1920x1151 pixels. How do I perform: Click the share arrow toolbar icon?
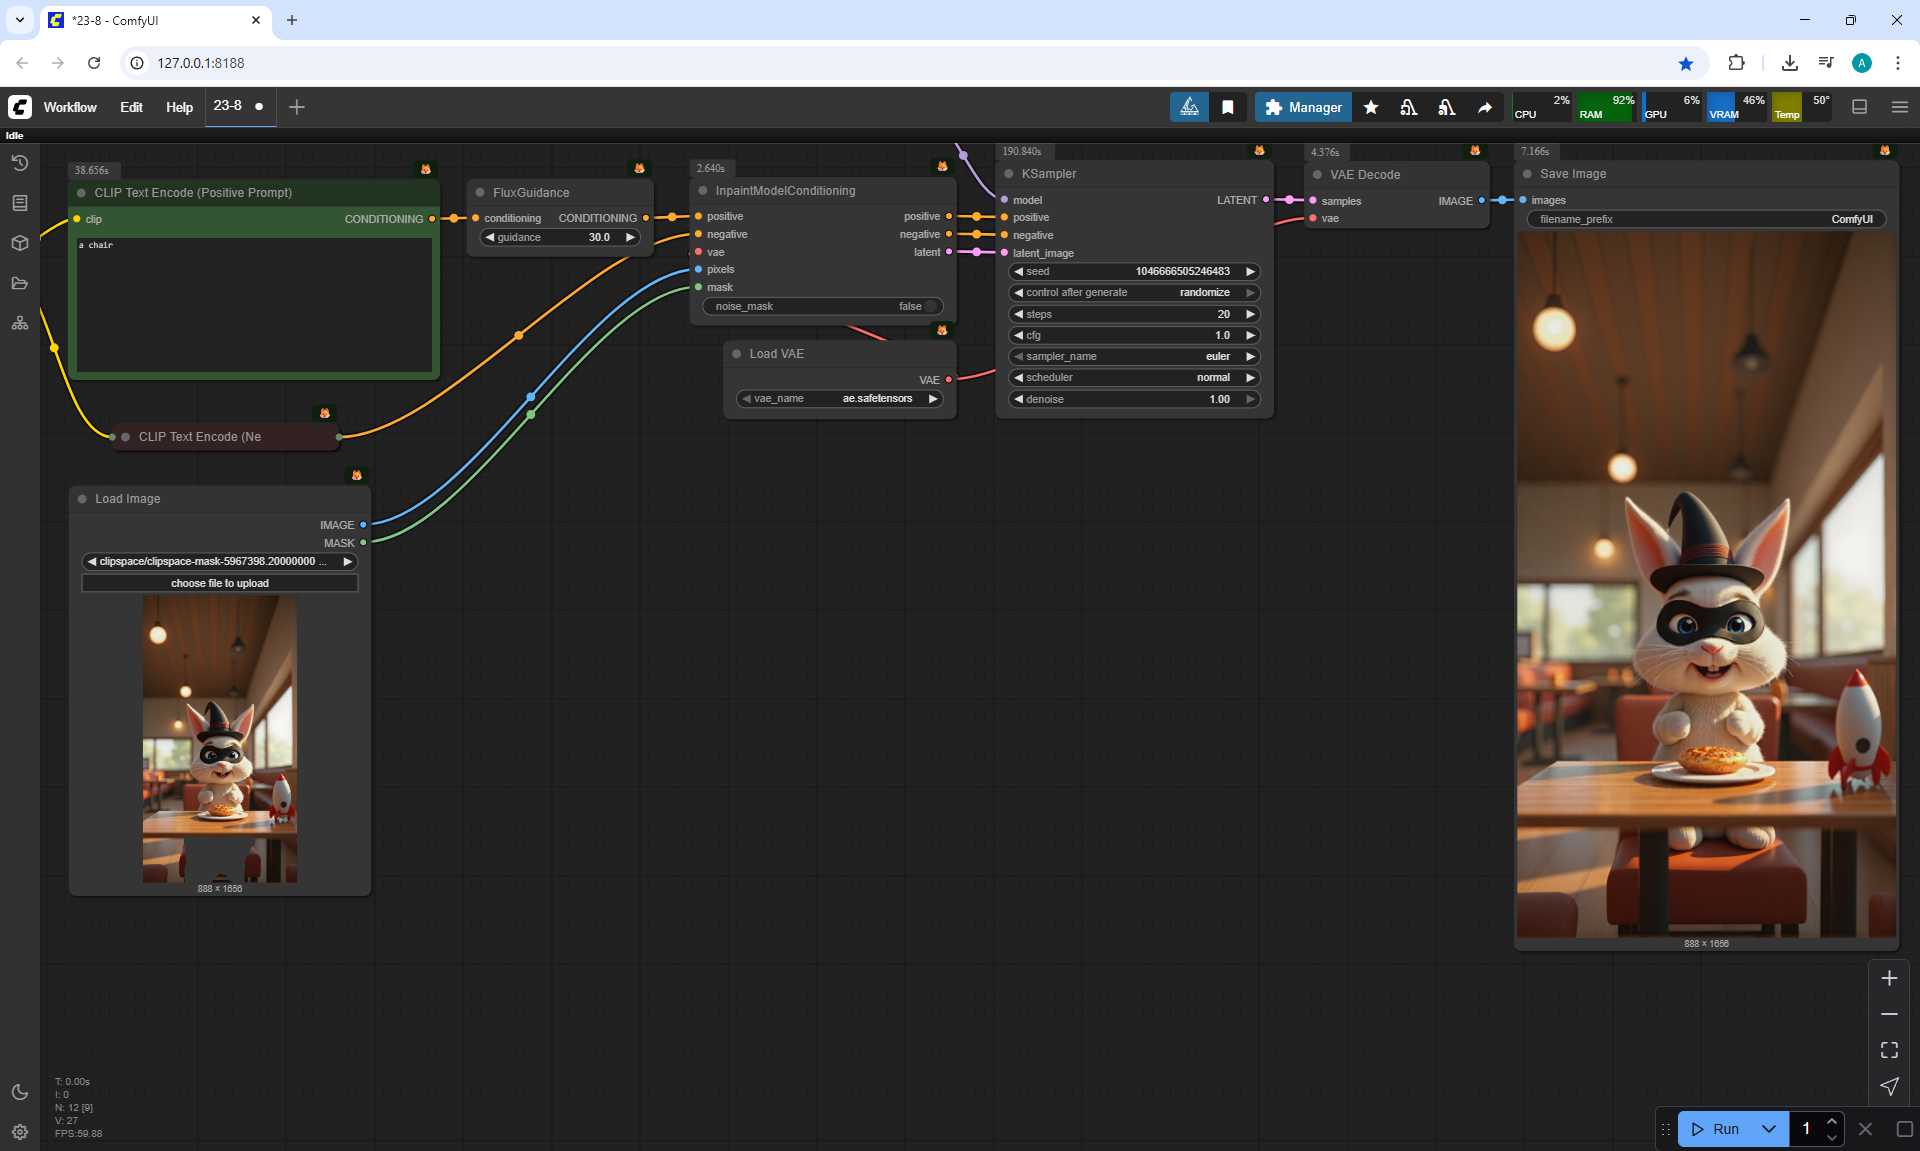click(1485, 107)
